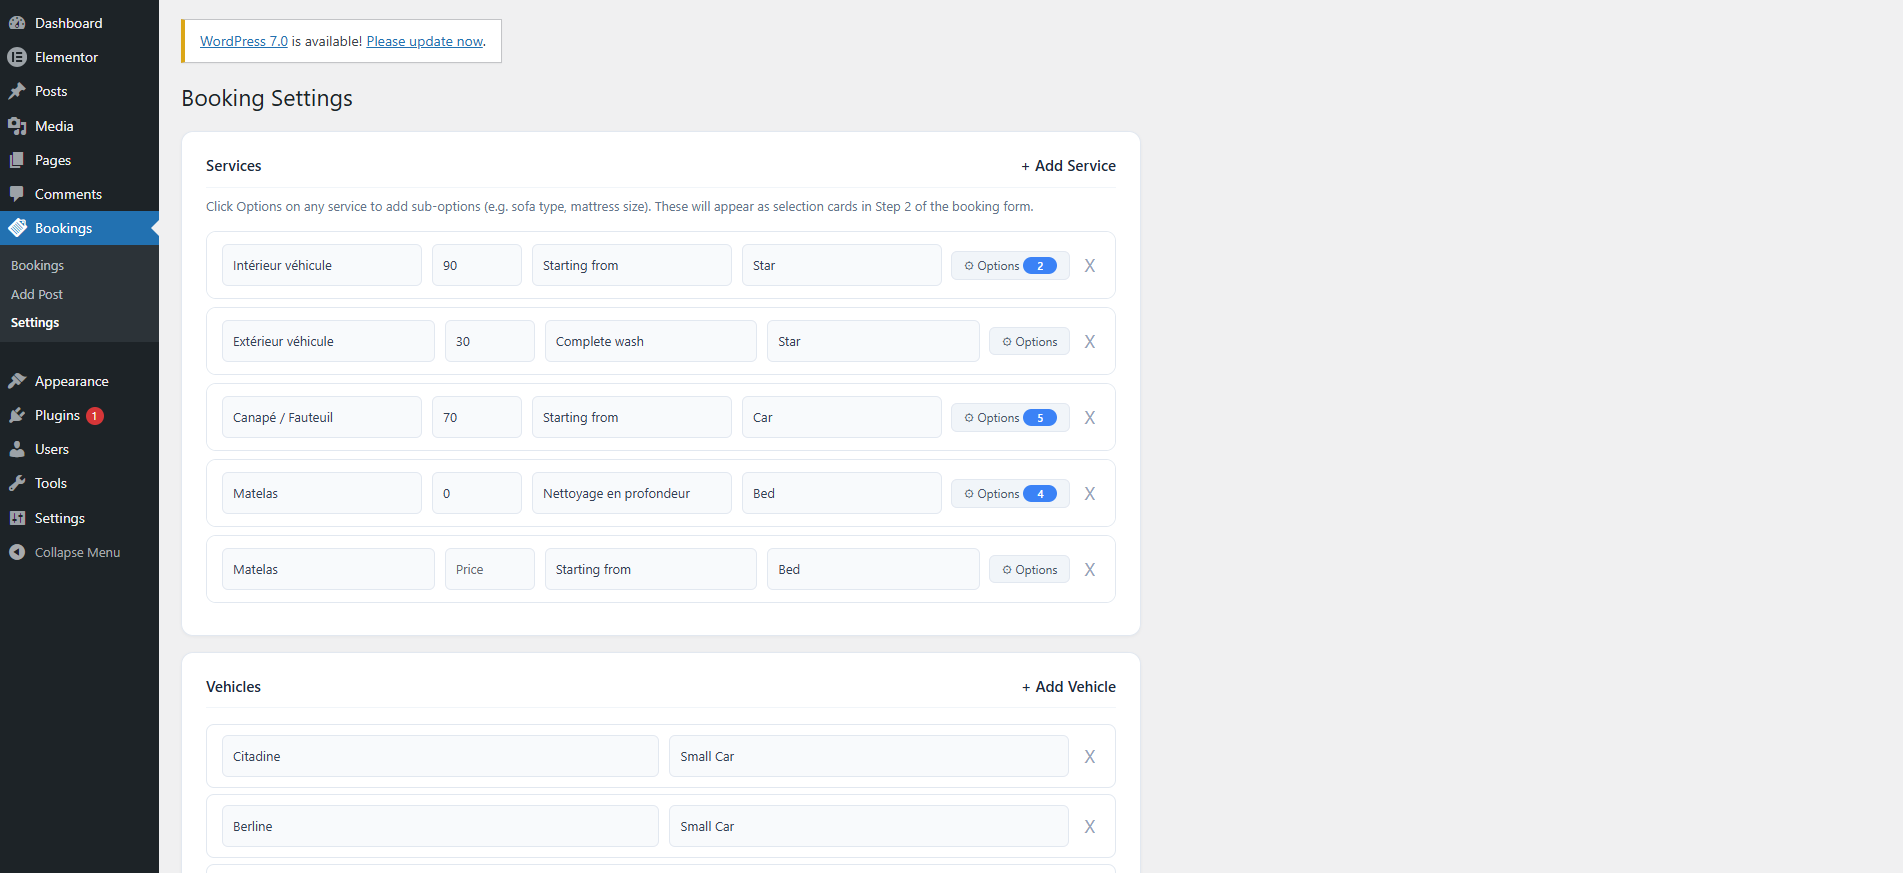Edit the Small Car field for Citadine
The height and width of the screenshot is (873, 1903).
(x=869, y=756)
